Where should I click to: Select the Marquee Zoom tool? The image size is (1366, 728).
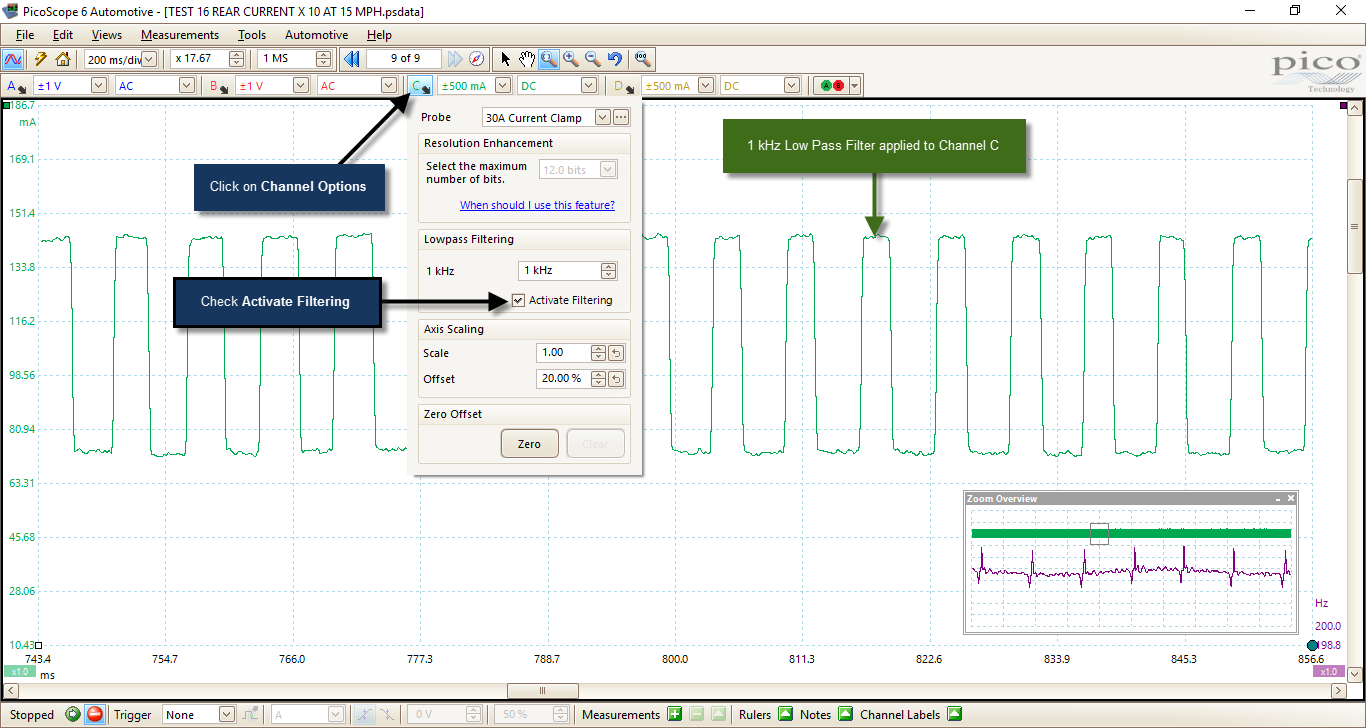[549, 59]
